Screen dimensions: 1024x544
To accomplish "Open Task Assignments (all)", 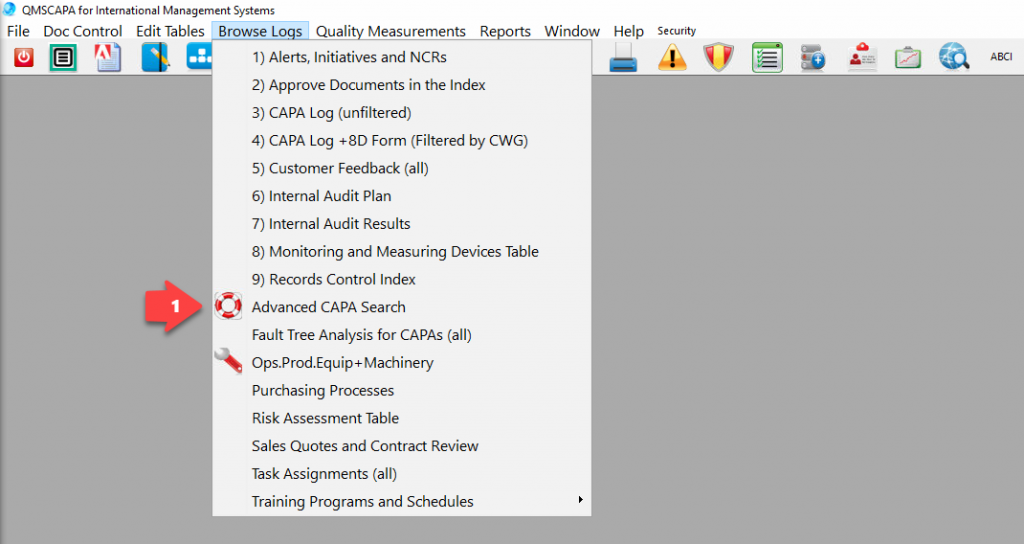I will [x=402, y=473].
